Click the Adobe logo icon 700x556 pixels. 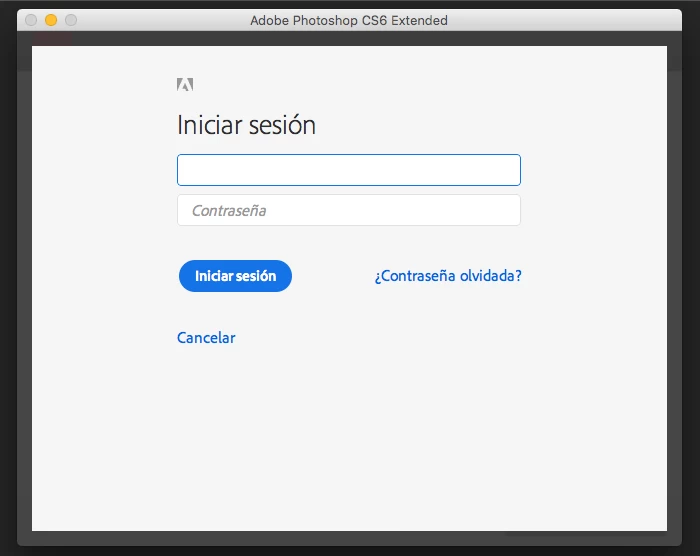(x=185, y=84)
